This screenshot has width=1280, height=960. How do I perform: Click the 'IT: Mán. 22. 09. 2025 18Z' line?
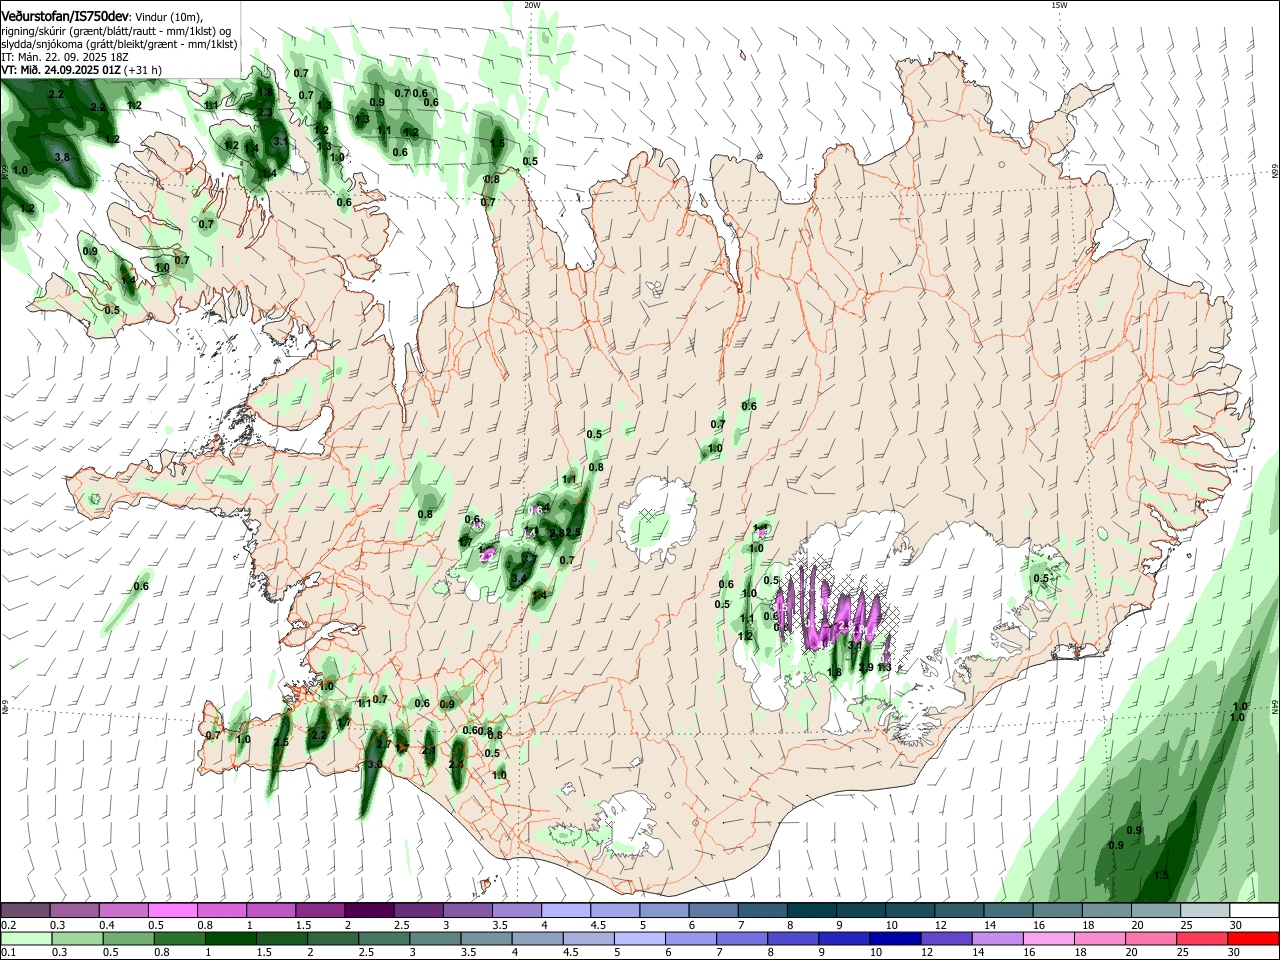pyautogui.click(x=65, y=57)
